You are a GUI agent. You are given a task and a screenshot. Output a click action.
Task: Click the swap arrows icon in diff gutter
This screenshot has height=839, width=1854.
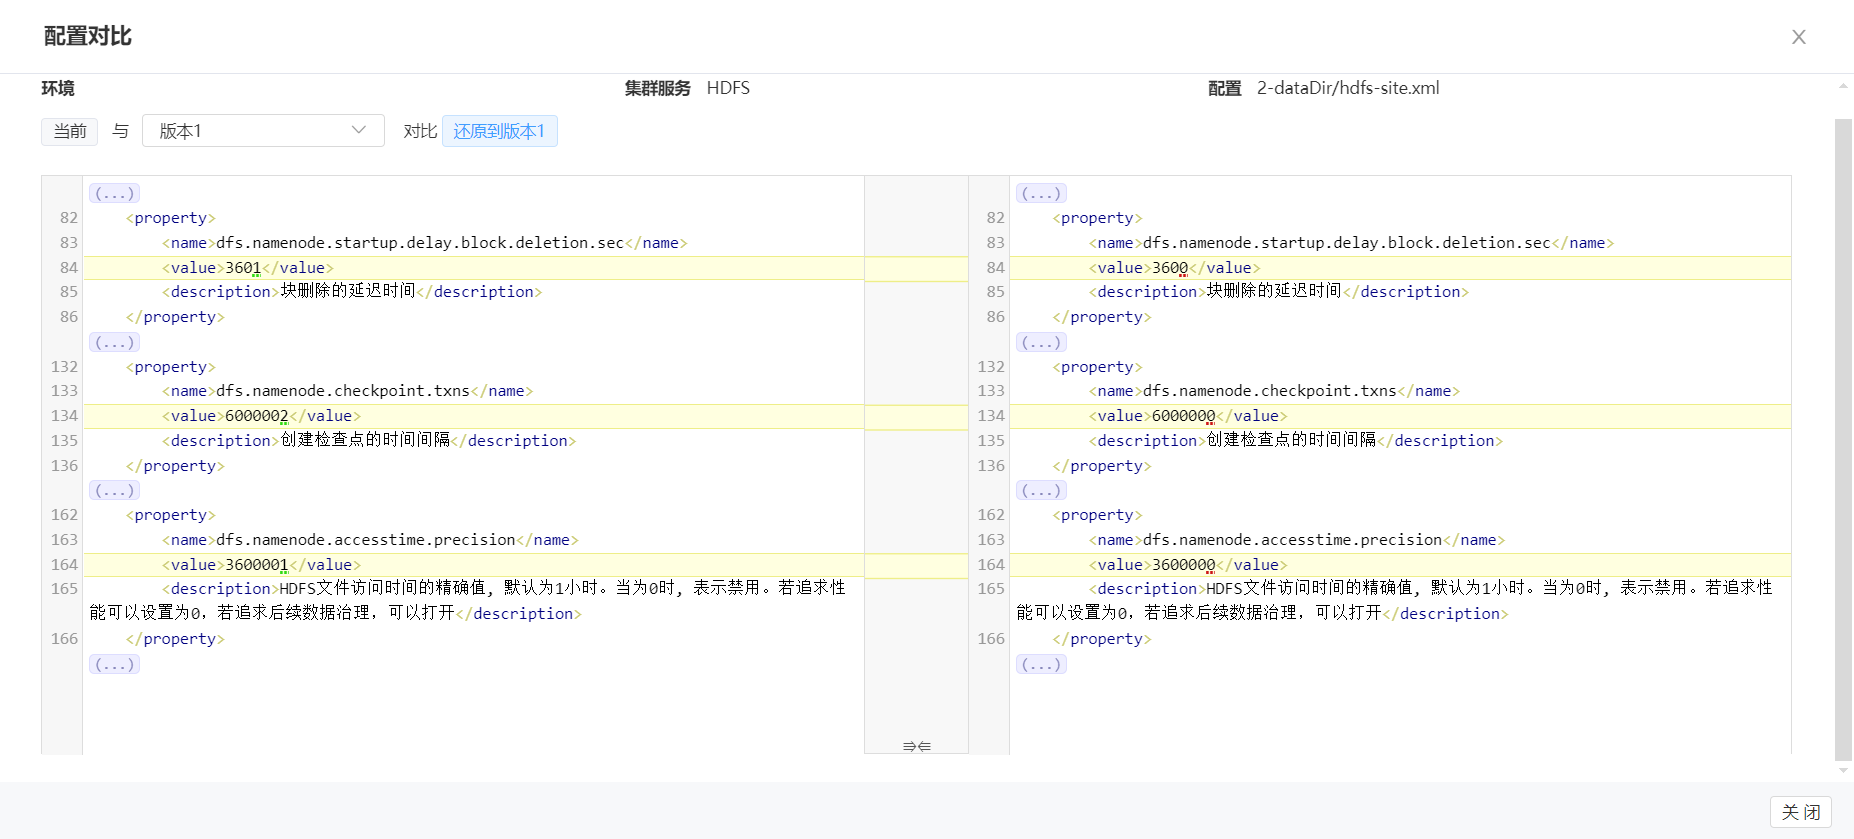(916, 746)
